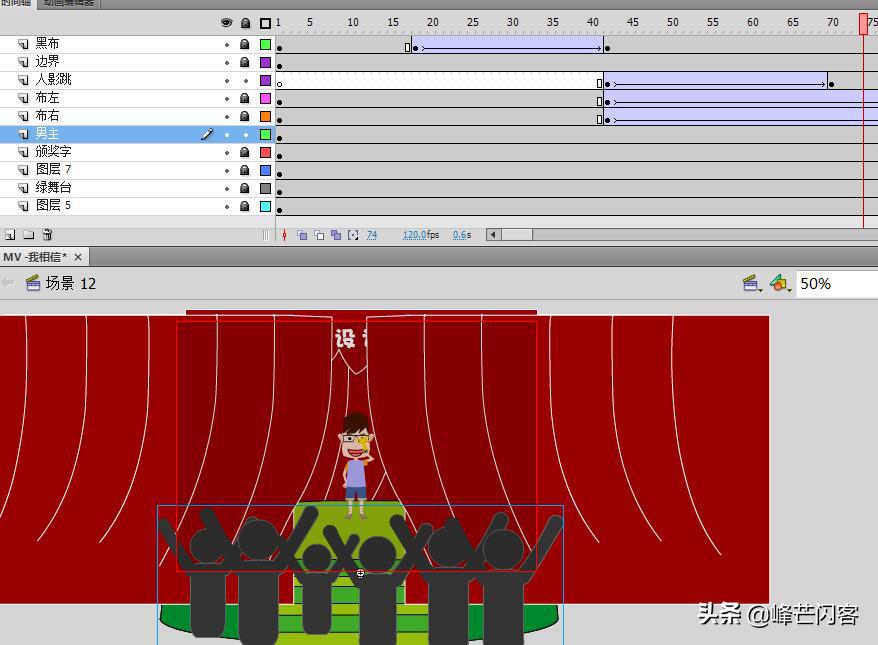This screenshot has width=878, height=645.
Task: Click the Center Frame icon
Action: (x=285, y=235)
